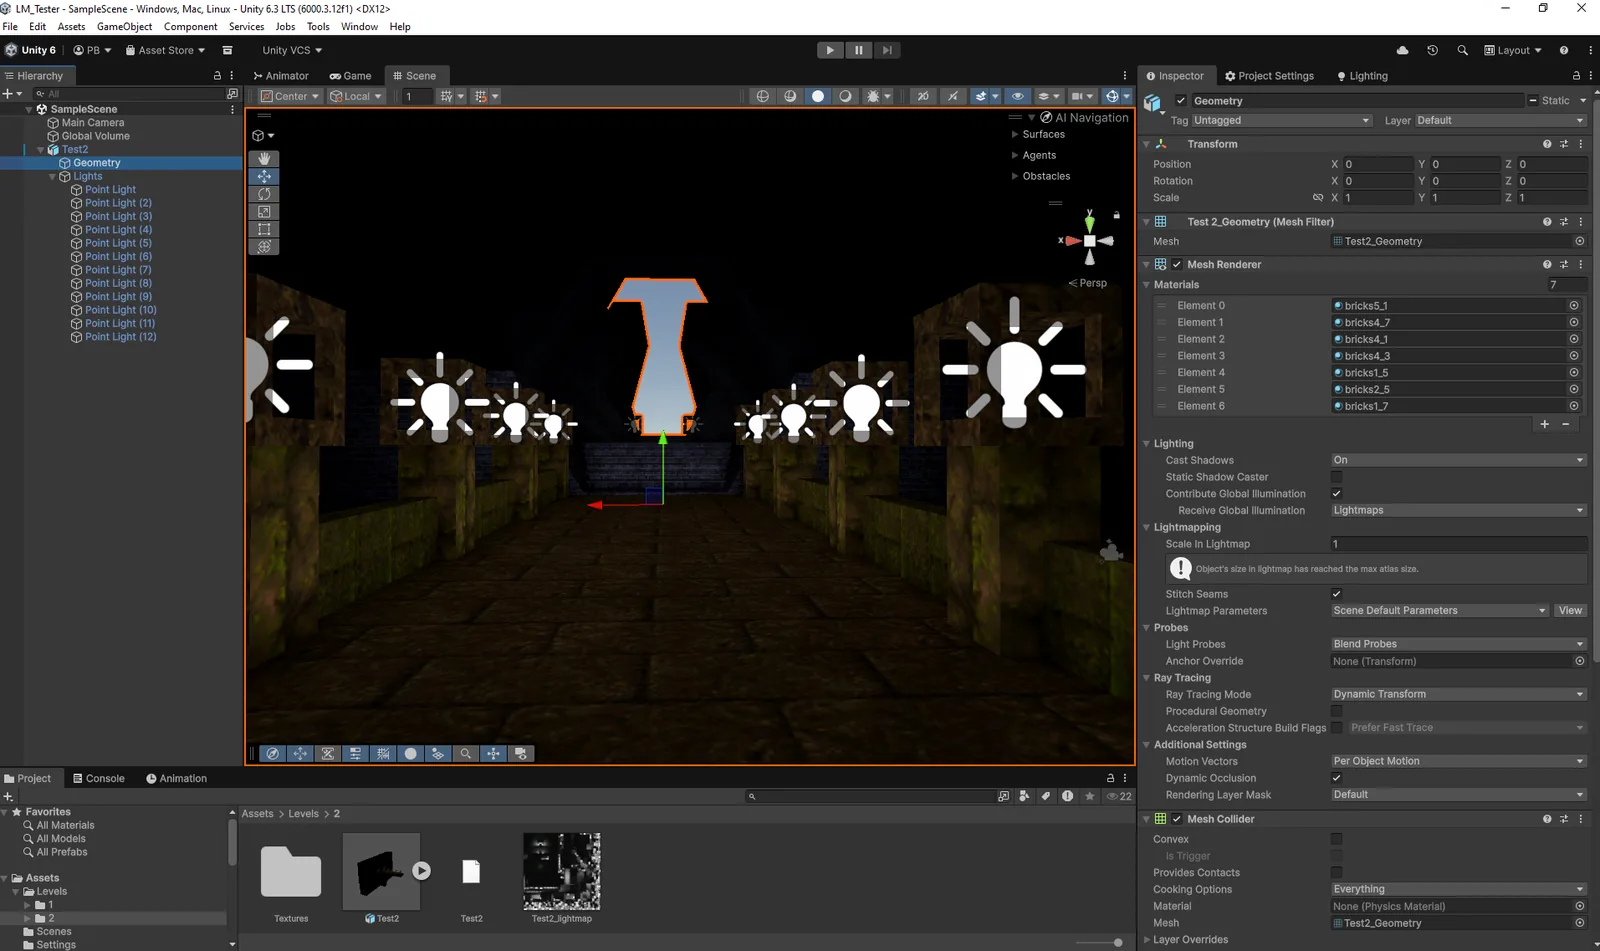Toggle Center pivot mode button
1600x951 pixels.
289,96
